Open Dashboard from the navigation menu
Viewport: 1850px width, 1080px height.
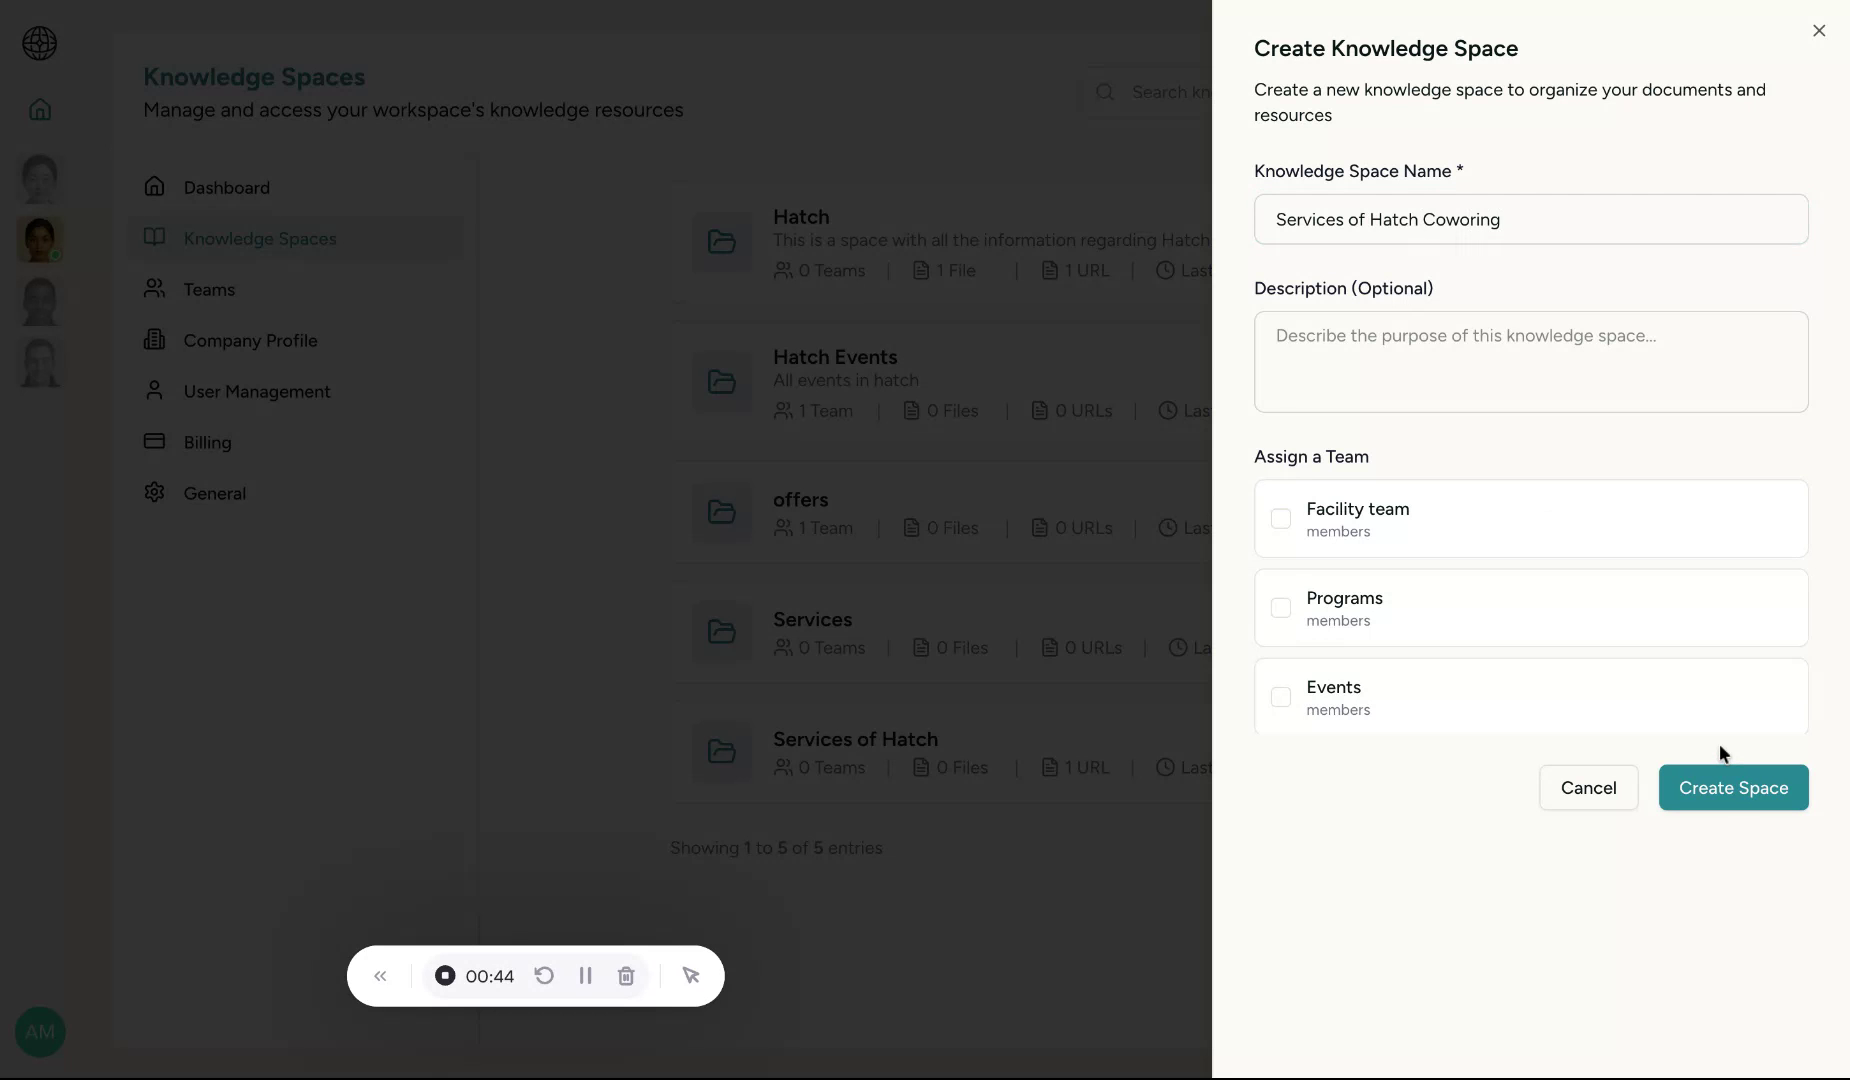point(226,187)
